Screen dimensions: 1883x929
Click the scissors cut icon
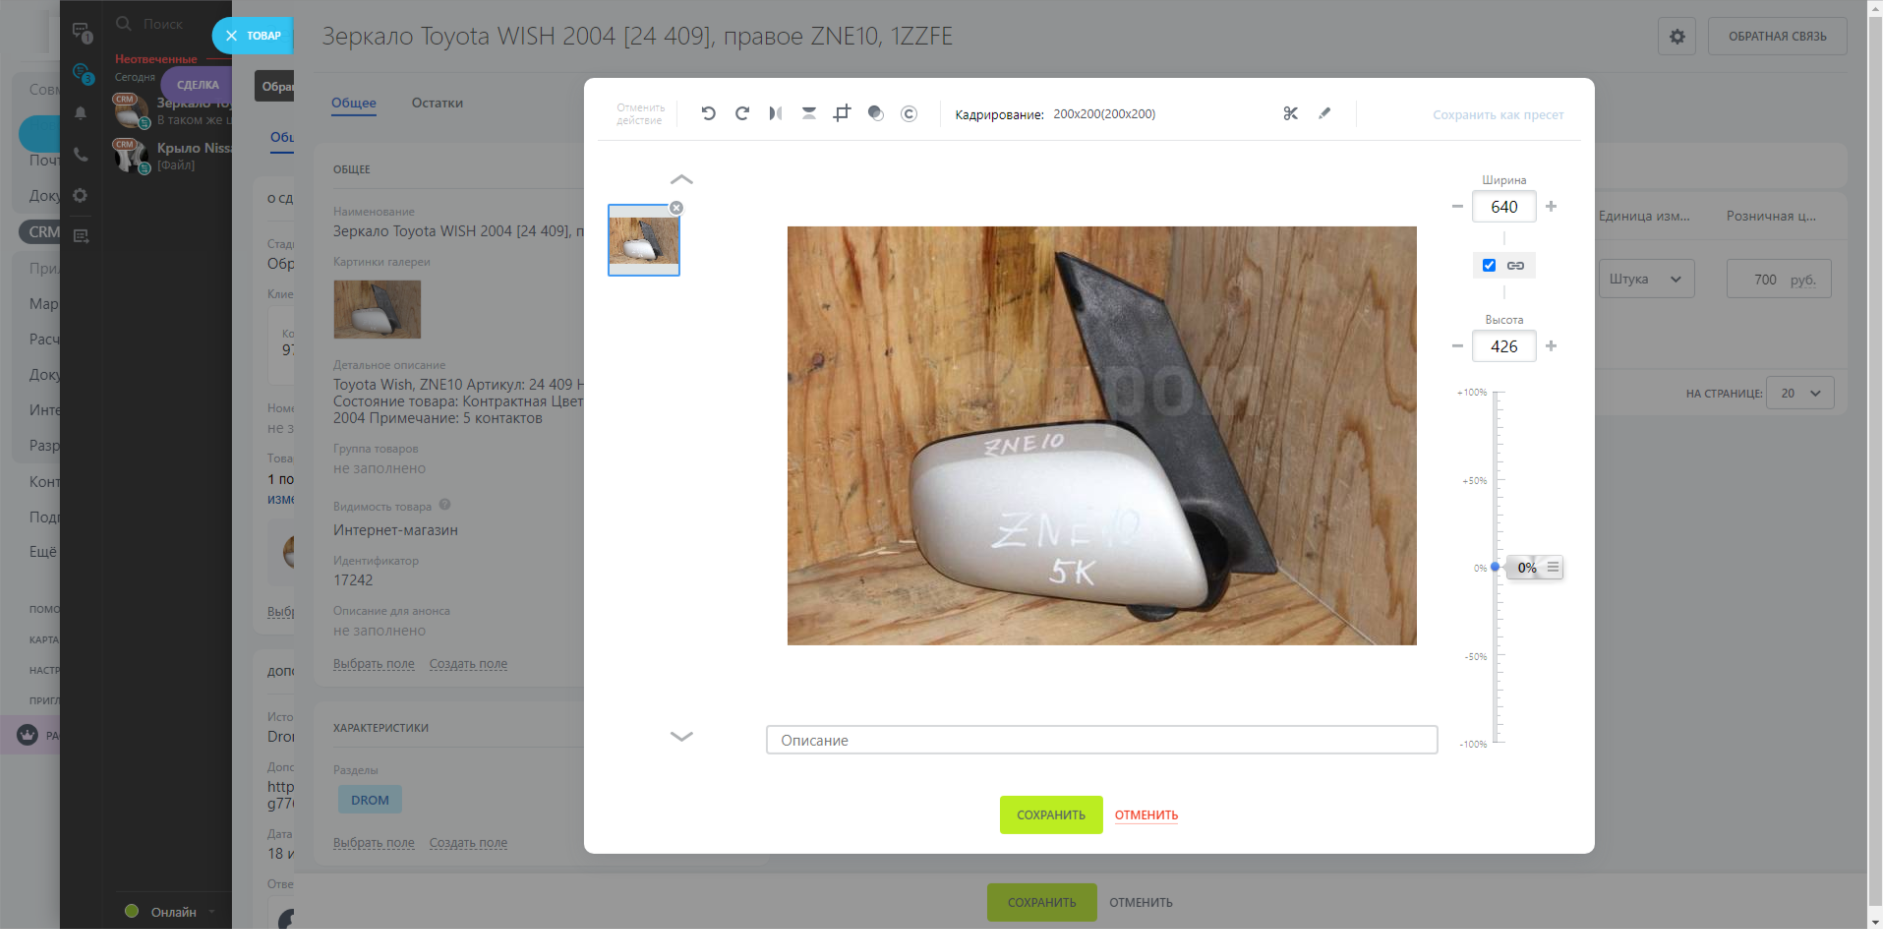[x=1291, y=114]
